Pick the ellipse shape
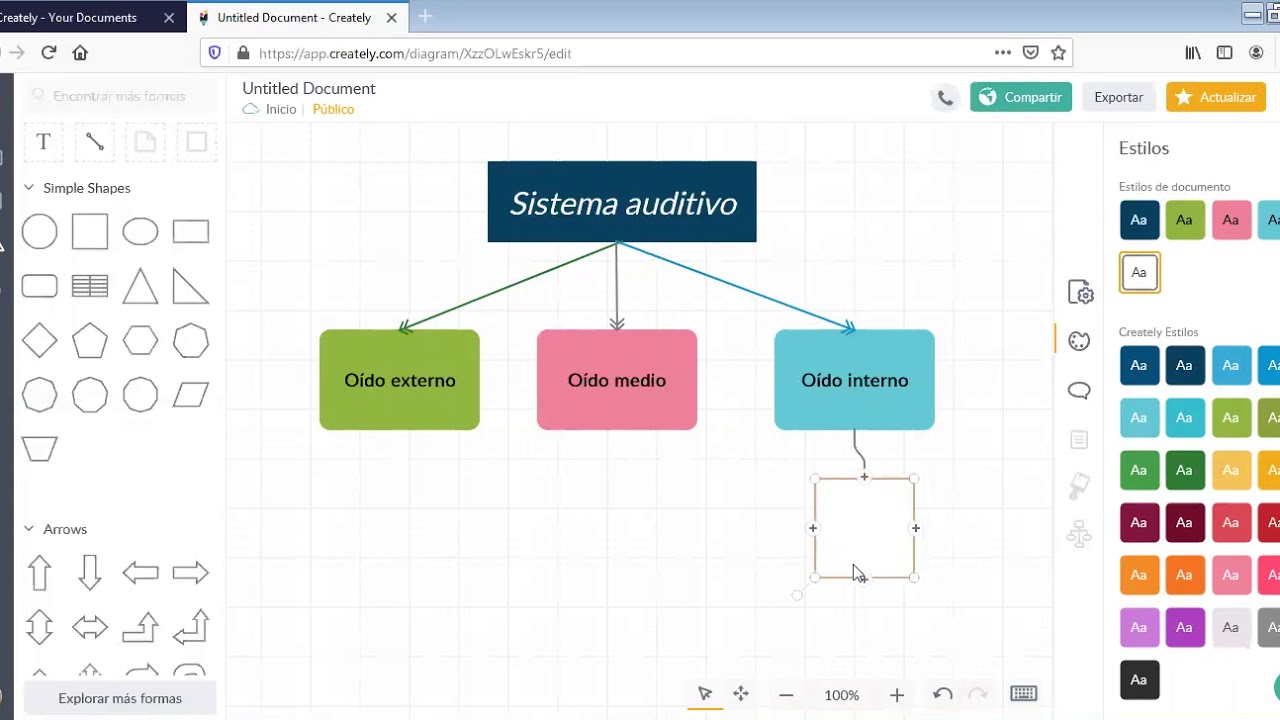This screenshot has height=720, width=1280. click(140, 232)
